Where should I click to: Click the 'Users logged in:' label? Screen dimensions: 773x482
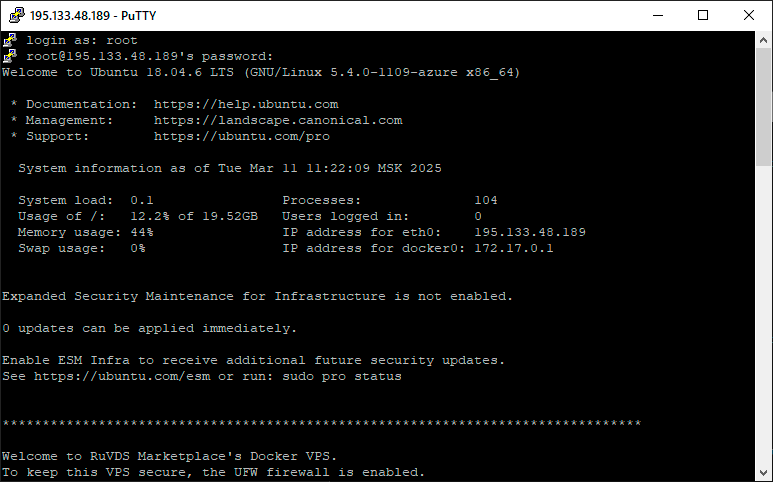tap(346, 216)
